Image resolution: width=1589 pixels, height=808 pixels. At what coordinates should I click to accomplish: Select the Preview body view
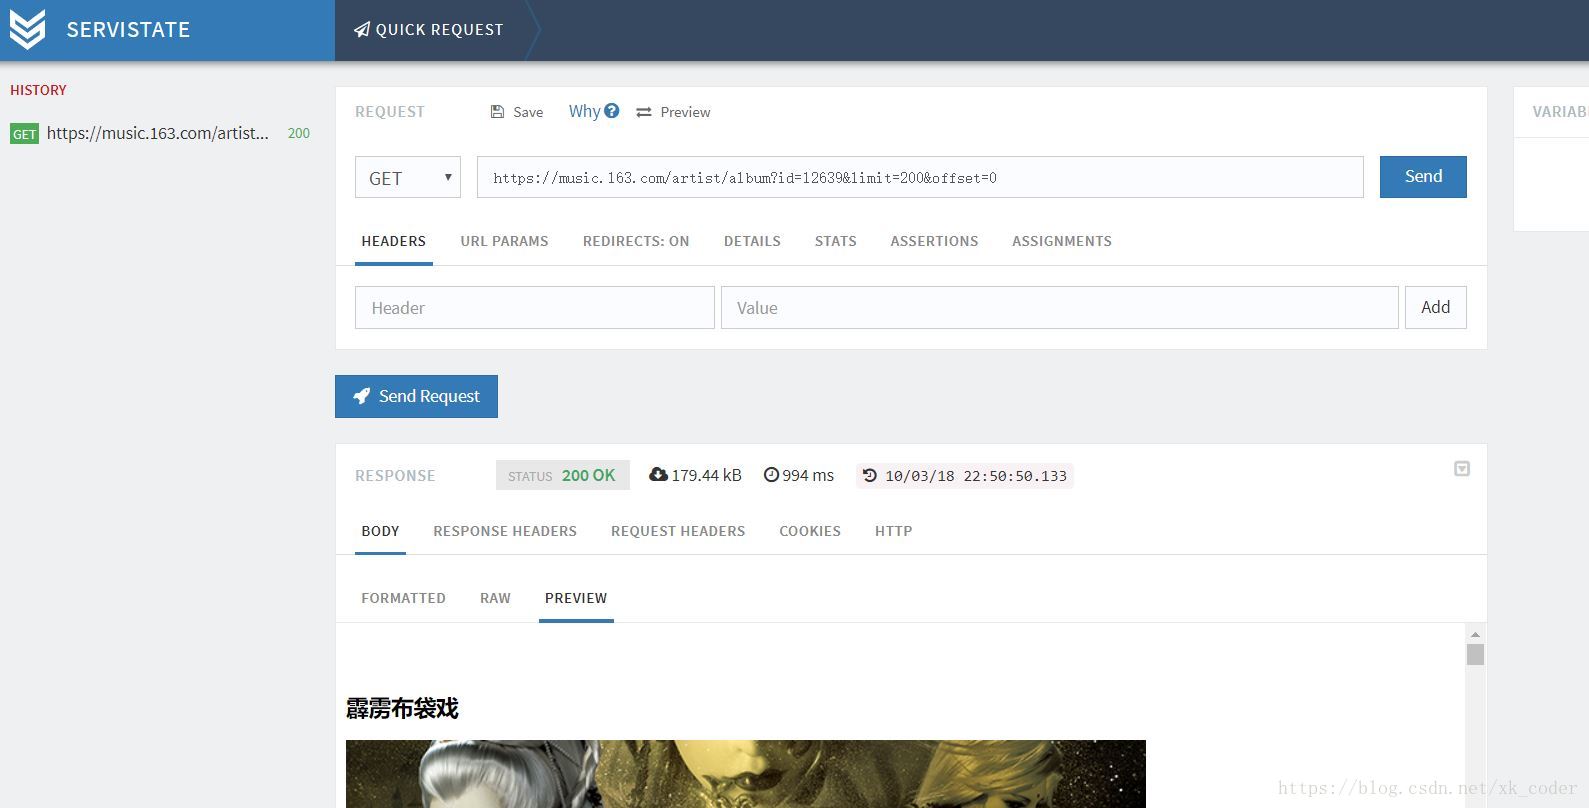click(x=576, y=598)
